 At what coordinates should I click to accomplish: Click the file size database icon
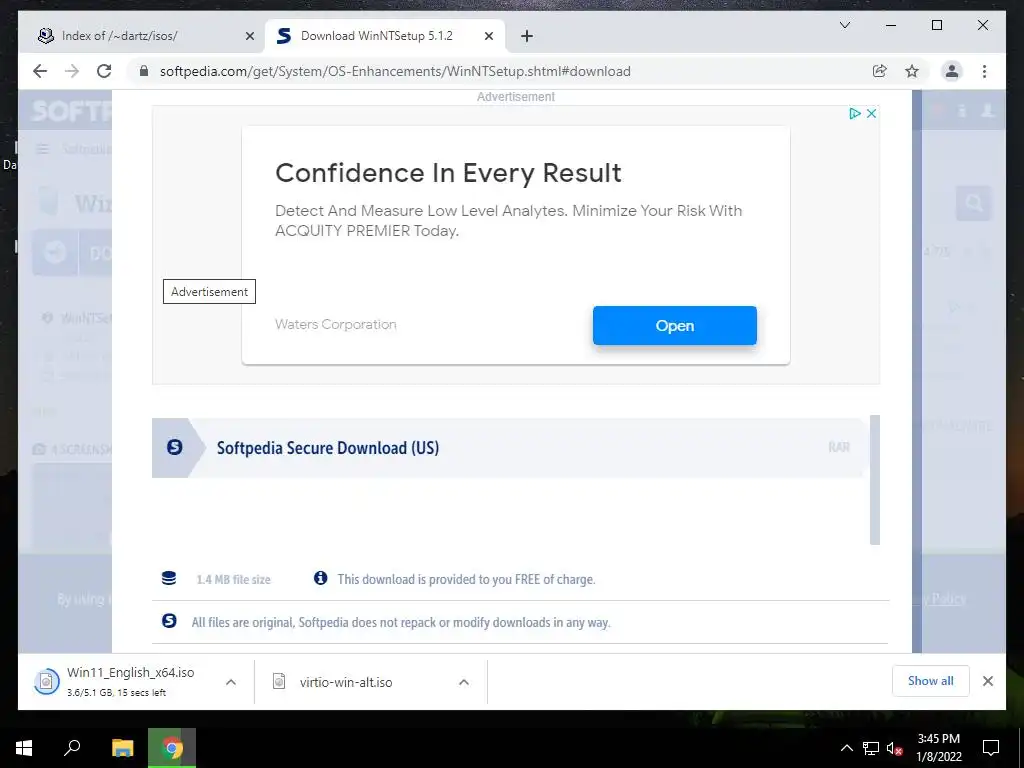point(168,578)
